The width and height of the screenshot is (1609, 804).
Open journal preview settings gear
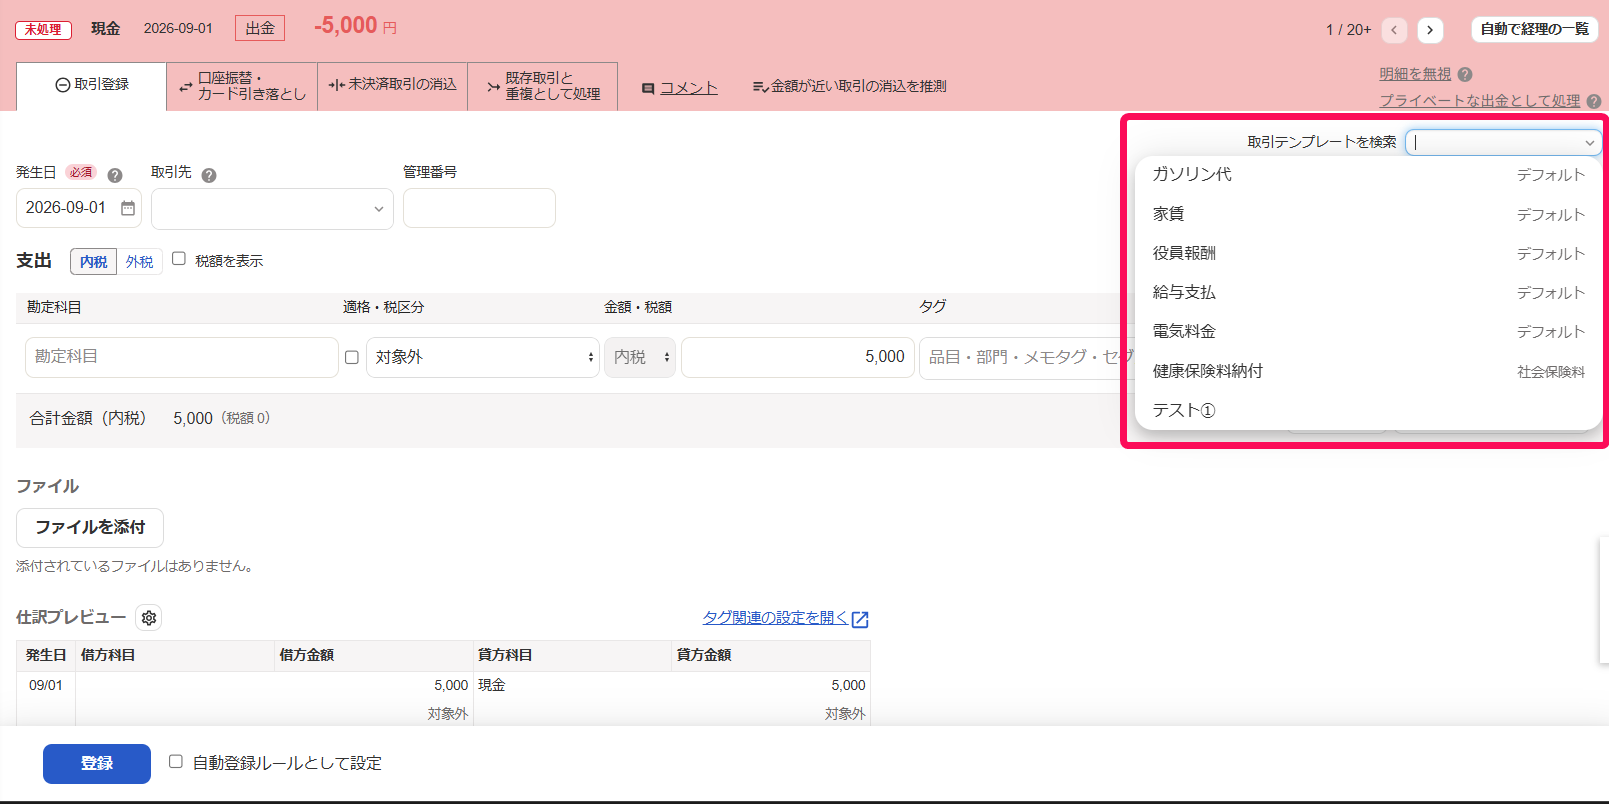[149, 618]
